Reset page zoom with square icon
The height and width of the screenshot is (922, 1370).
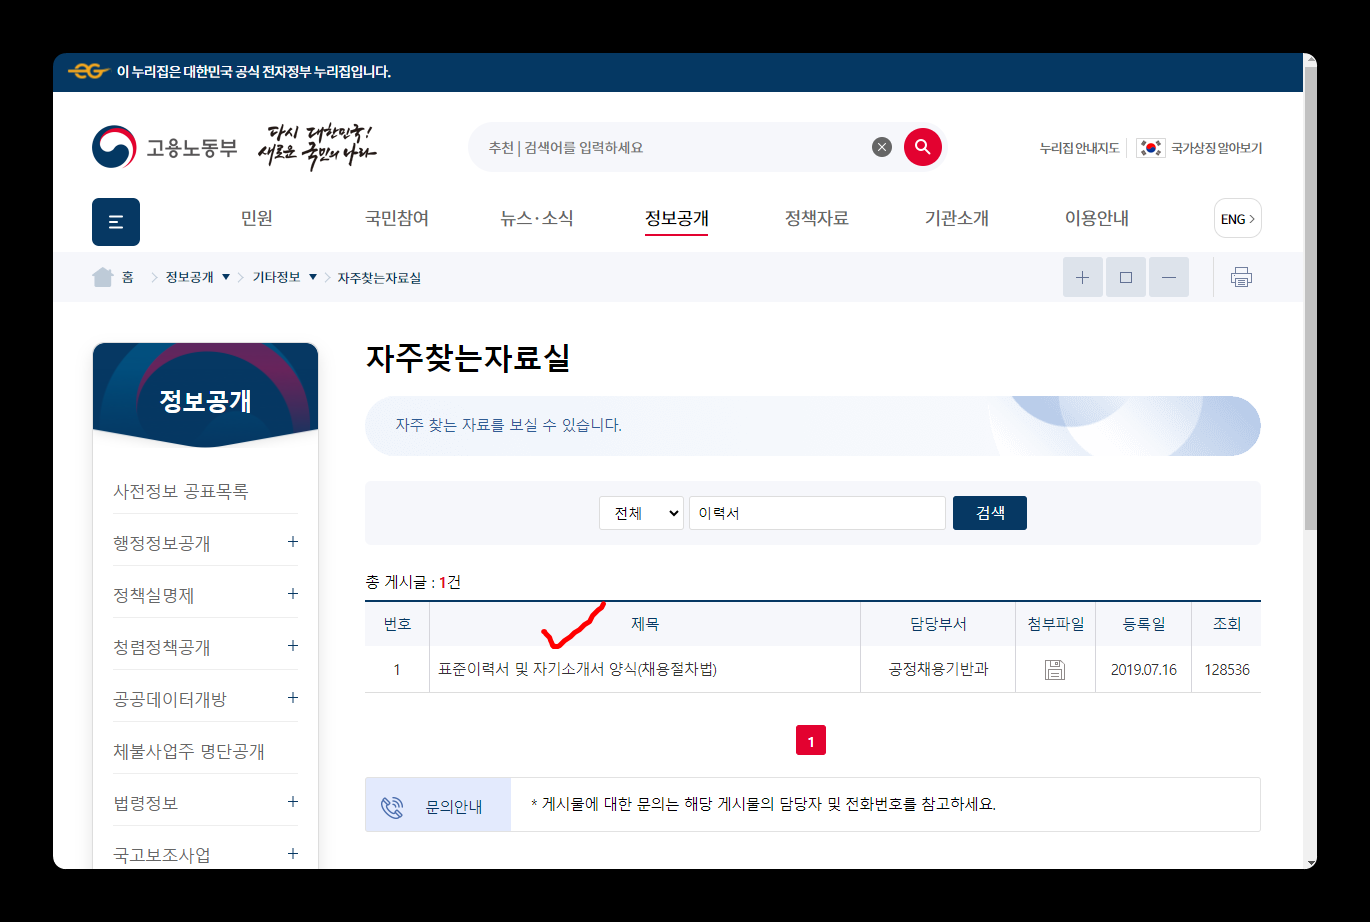pos(1126,277)
